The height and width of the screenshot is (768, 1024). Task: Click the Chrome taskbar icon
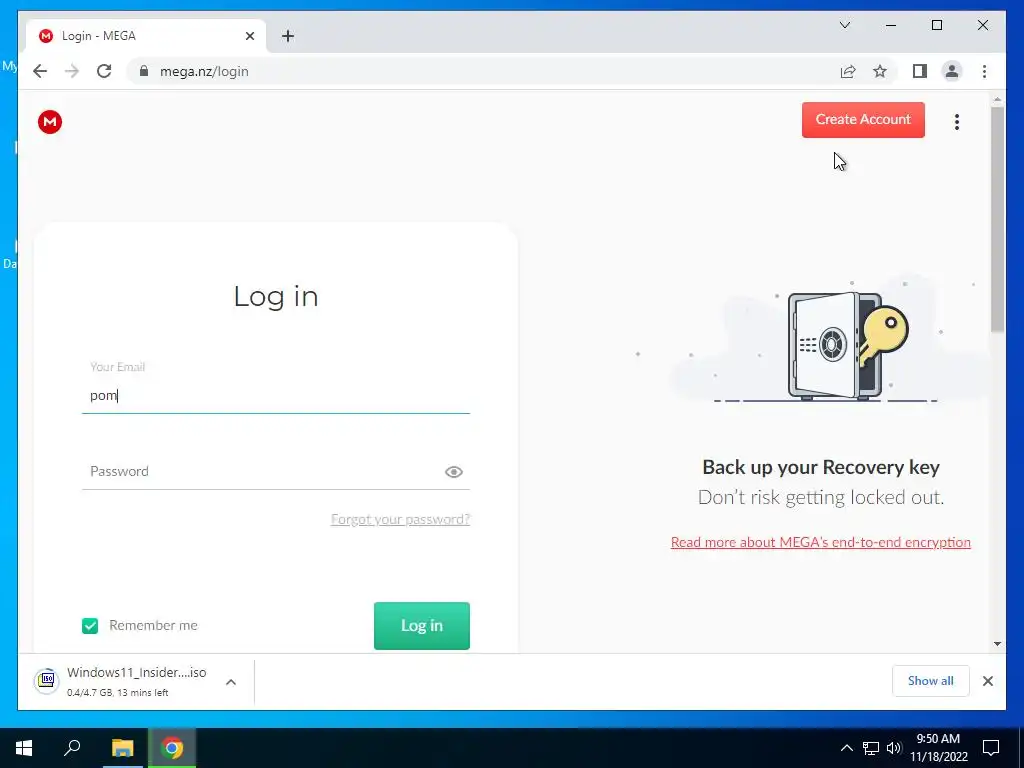coord(172,748)
